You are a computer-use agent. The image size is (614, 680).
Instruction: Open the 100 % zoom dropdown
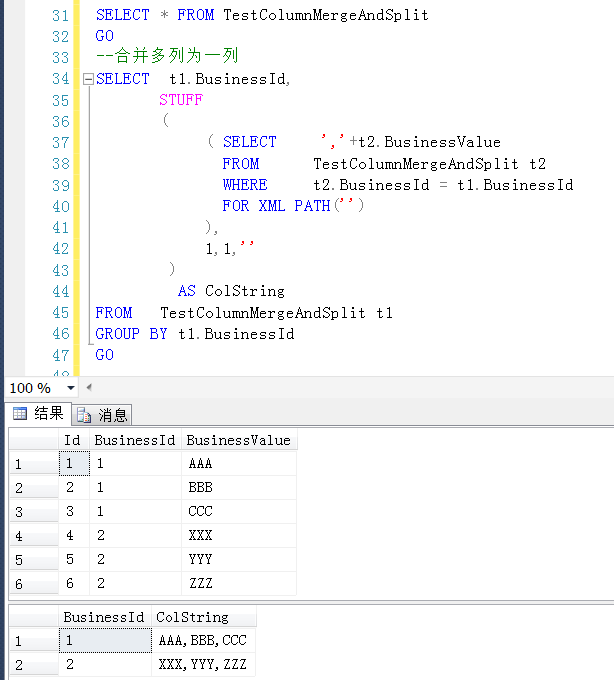click(x=71, y=388)
